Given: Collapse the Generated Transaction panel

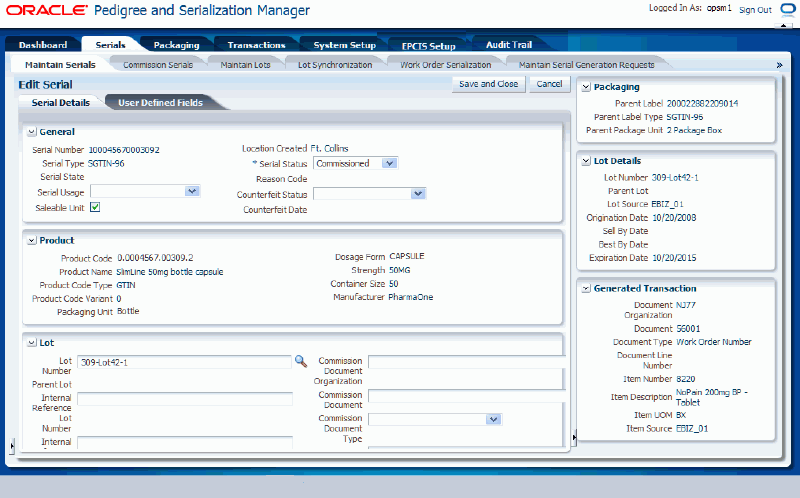Looking at the screenshot, I should 586,288.
